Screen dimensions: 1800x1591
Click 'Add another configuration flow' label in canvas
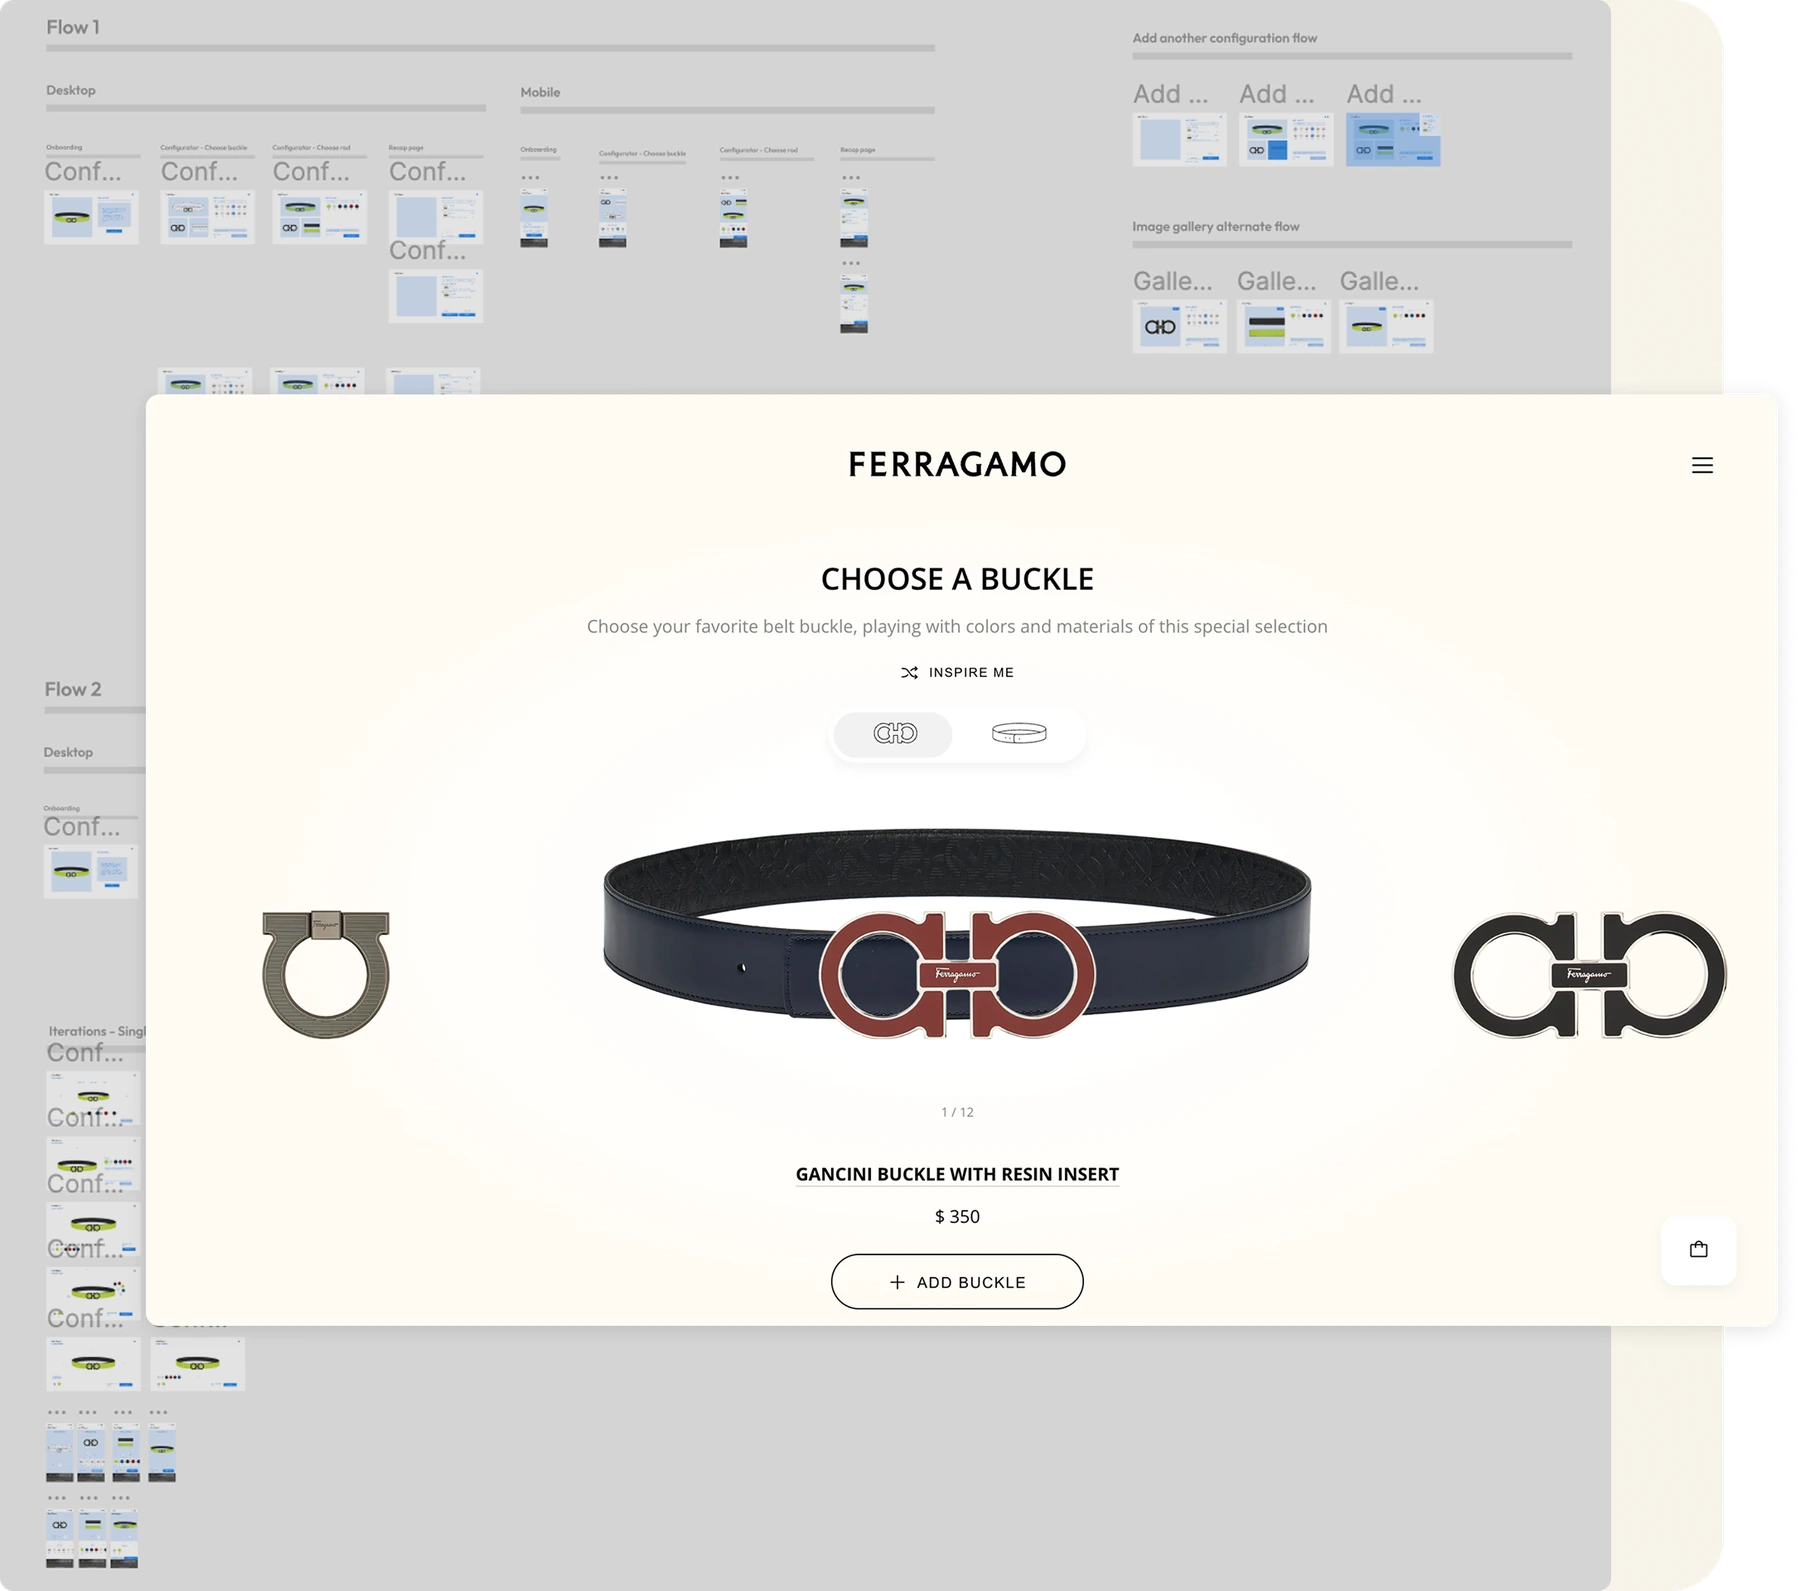tap(1225, 38)
